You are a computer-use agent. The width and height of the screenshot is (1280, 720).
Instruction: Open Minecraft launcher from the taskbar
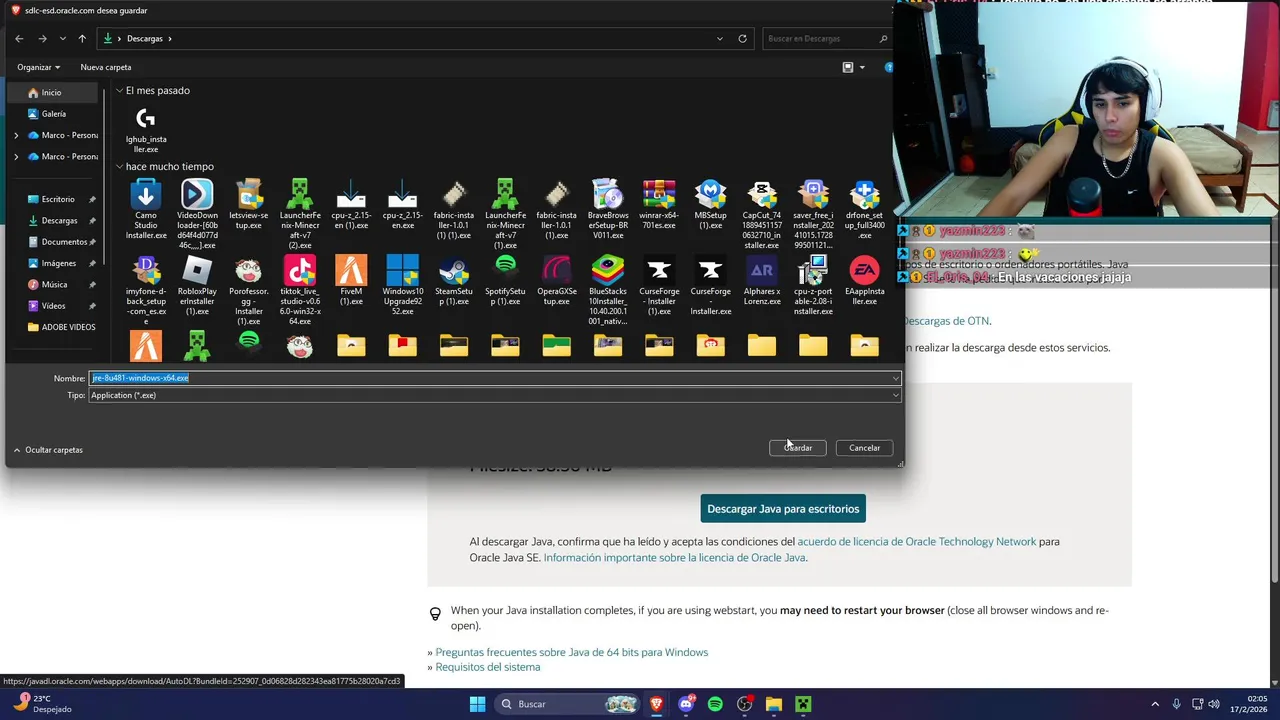tap(802, 704)
